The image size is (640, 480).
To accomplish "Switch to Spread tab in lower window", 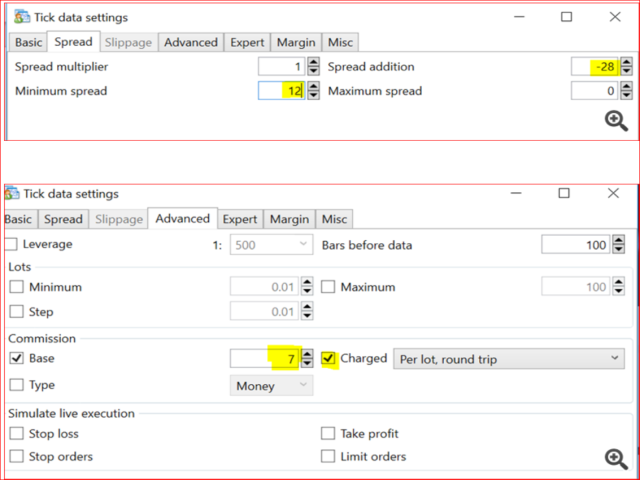I will click(63, 219).
